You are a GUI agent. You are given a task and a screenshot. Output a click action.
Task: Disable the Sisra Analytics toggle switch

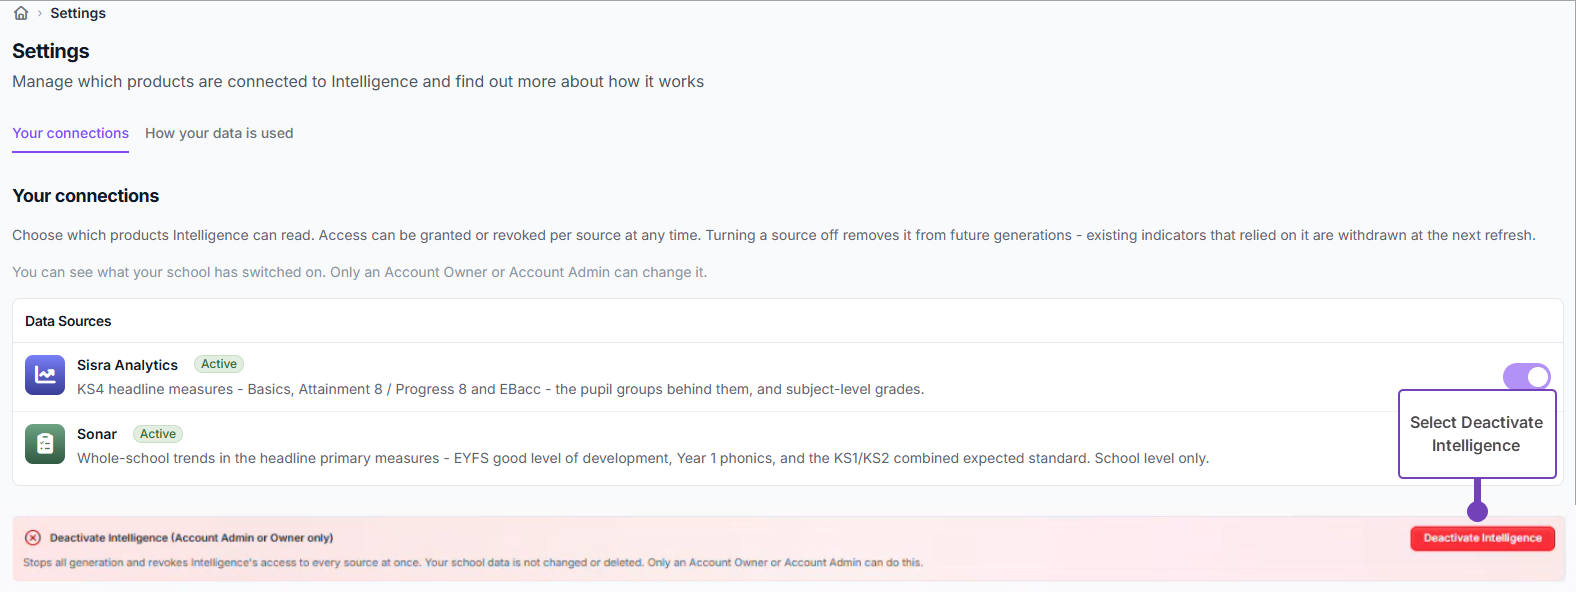click(1527, 376)
